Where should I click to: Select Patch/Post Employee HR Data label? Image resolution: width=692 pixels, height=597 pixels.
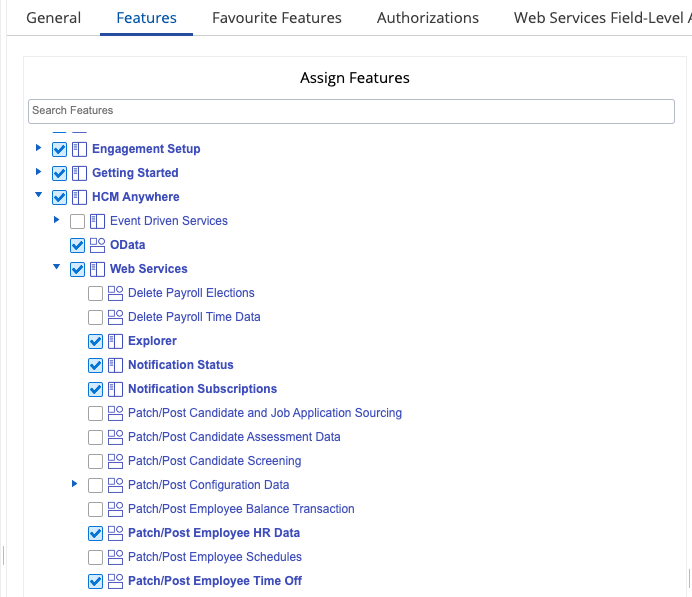213,533
